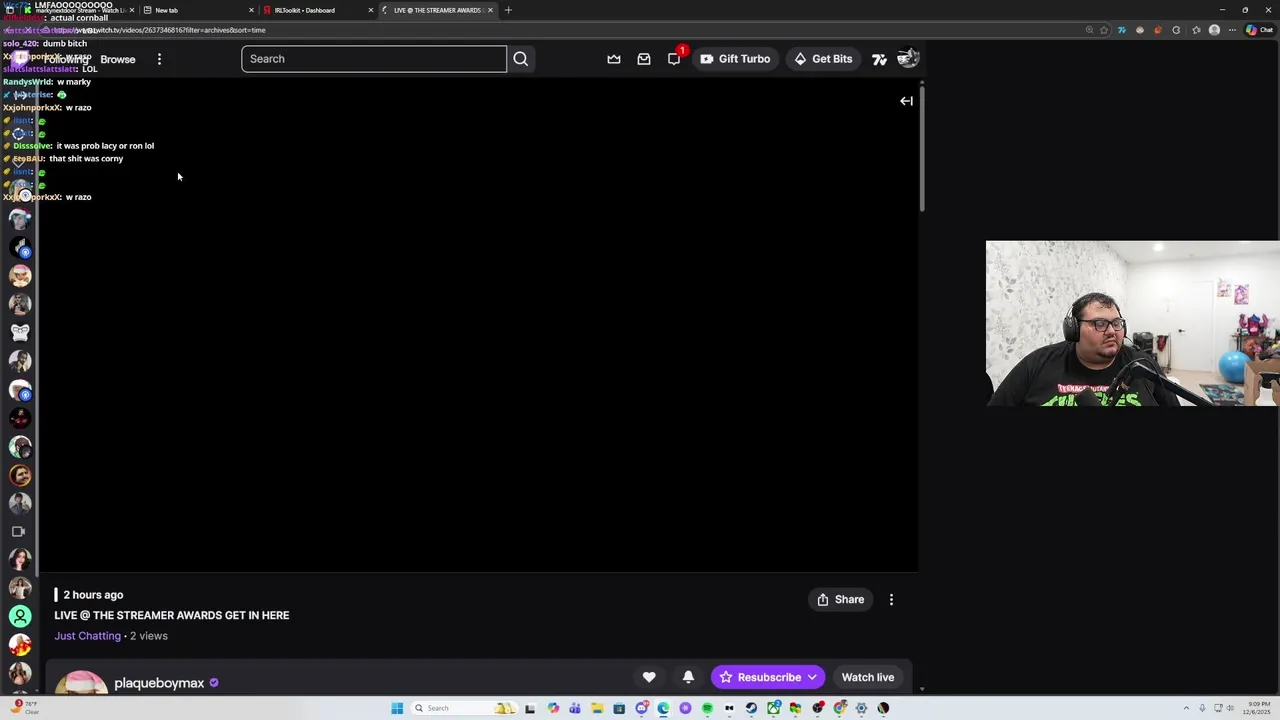Screen dimensions: 1280x720
Task: Open Twitch whispers inbox envelope icon
Action: click(644, 59)
